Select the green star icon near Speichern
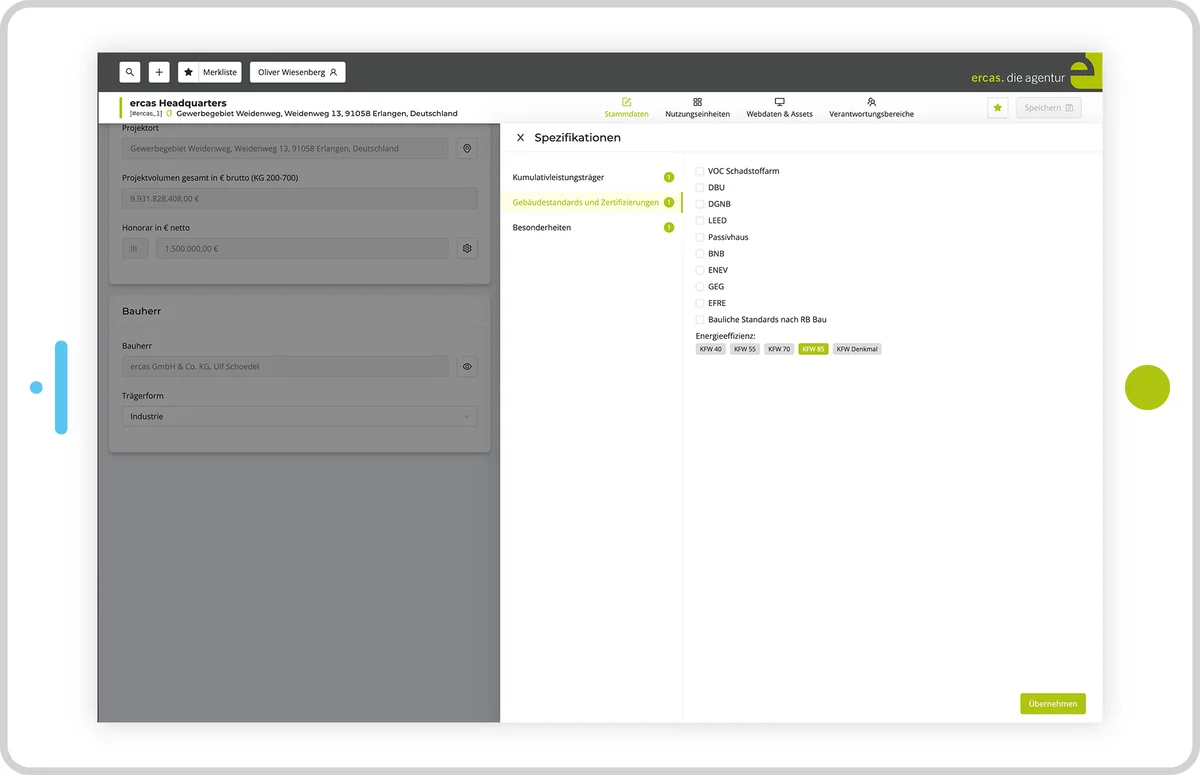The width and height of the screenshot is (1200, 775). 997,107
